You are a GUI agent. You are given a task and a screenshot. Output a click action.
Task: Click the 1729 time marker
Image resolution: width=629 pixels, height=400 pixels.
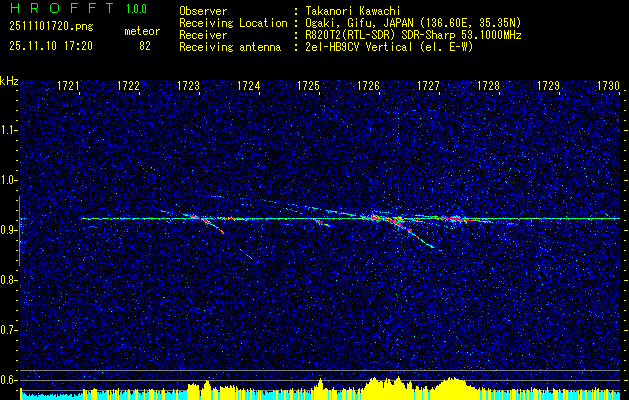548,85
